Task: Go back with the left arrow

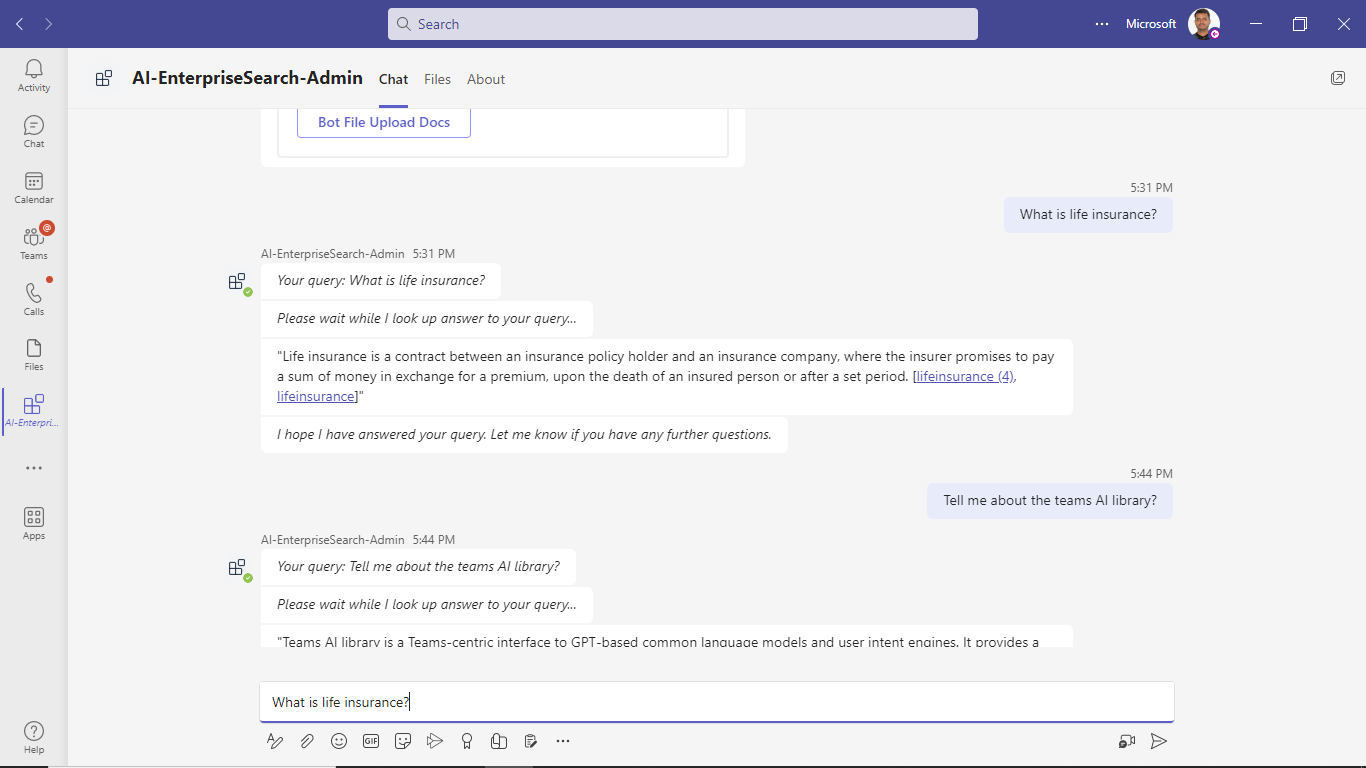Action: [20, 24]
